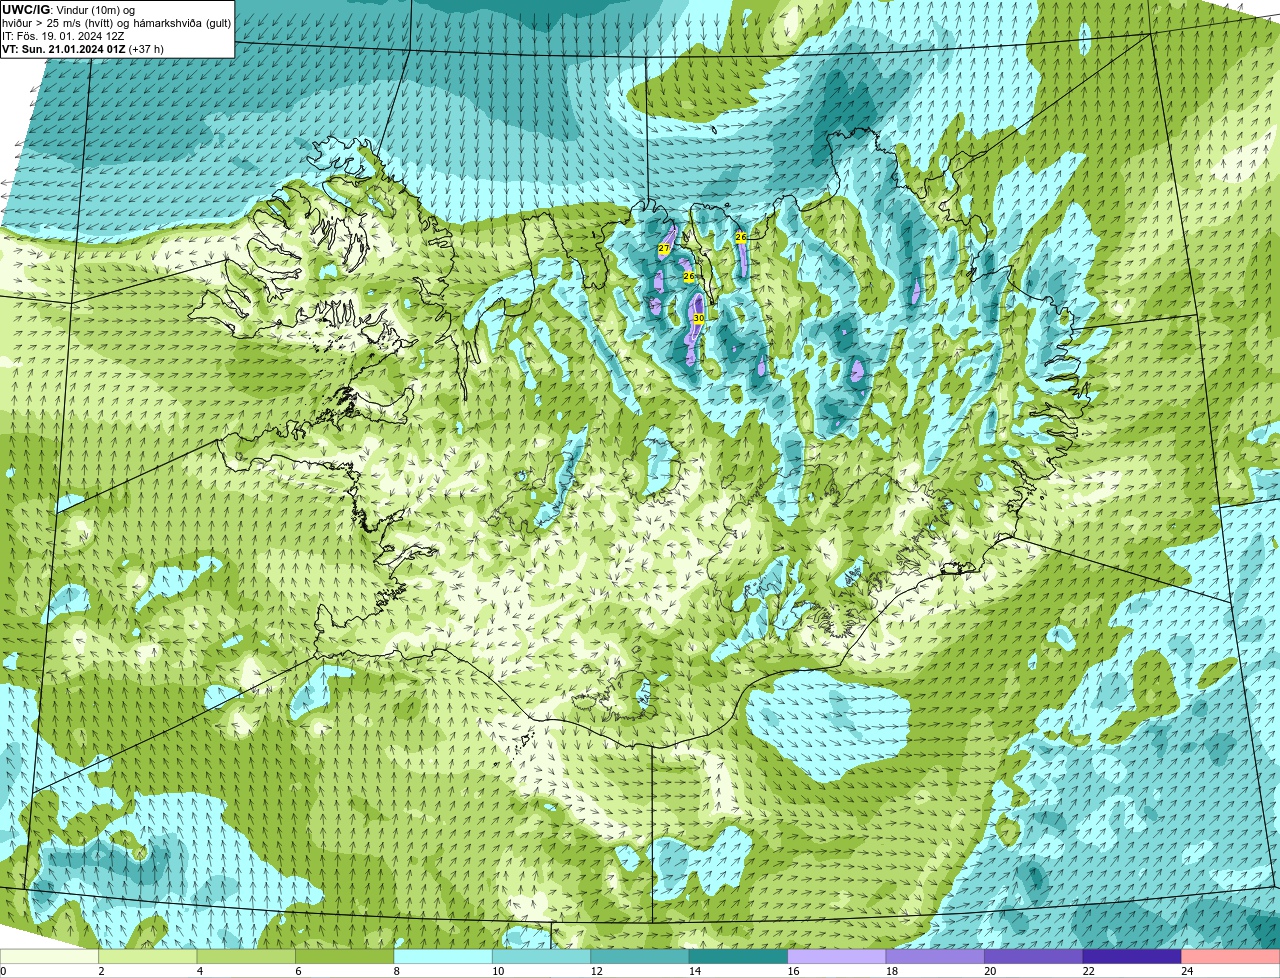The width and height of the screenshot is (1280, 978).
Task: Click the yellow 27 max gust label
Action: tap(664, 248)
